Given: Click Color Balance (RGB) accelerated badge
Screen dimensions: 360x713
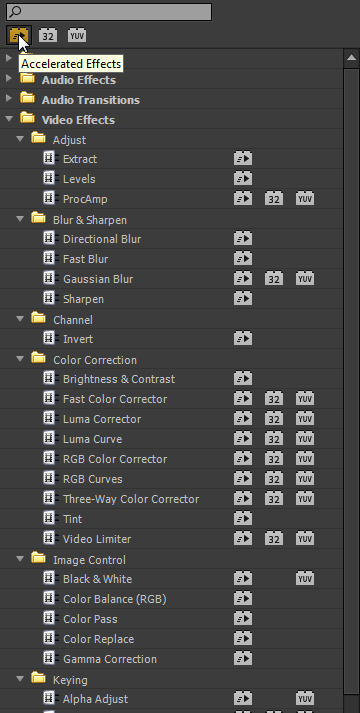Looking at the screenshot, I should (x=243, y=598).
